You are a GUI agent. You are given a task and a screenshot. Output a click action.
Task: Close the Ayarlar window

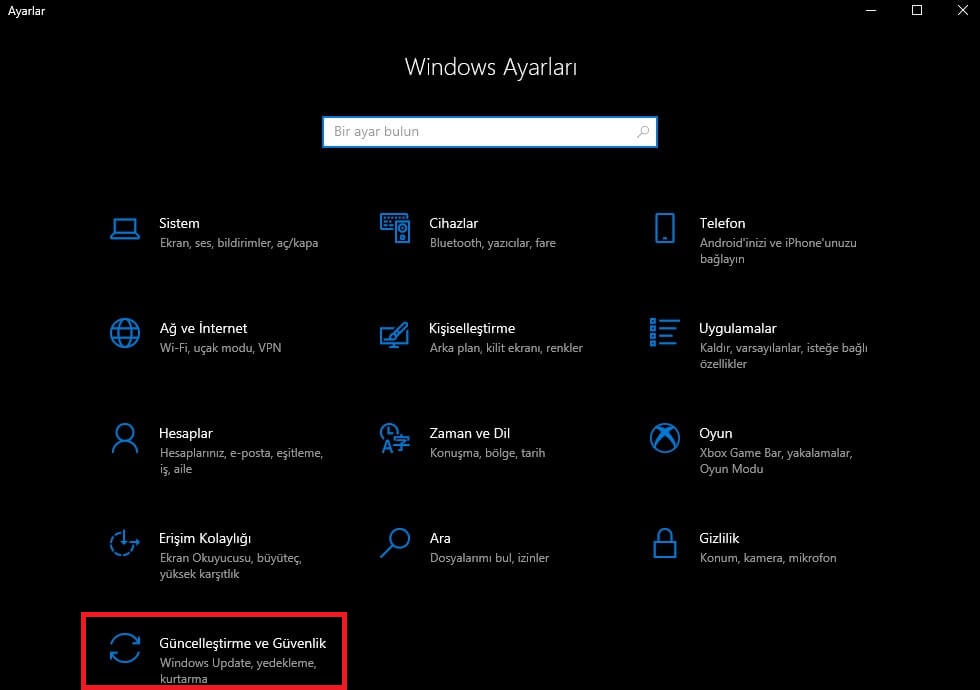tap(962, 11)
